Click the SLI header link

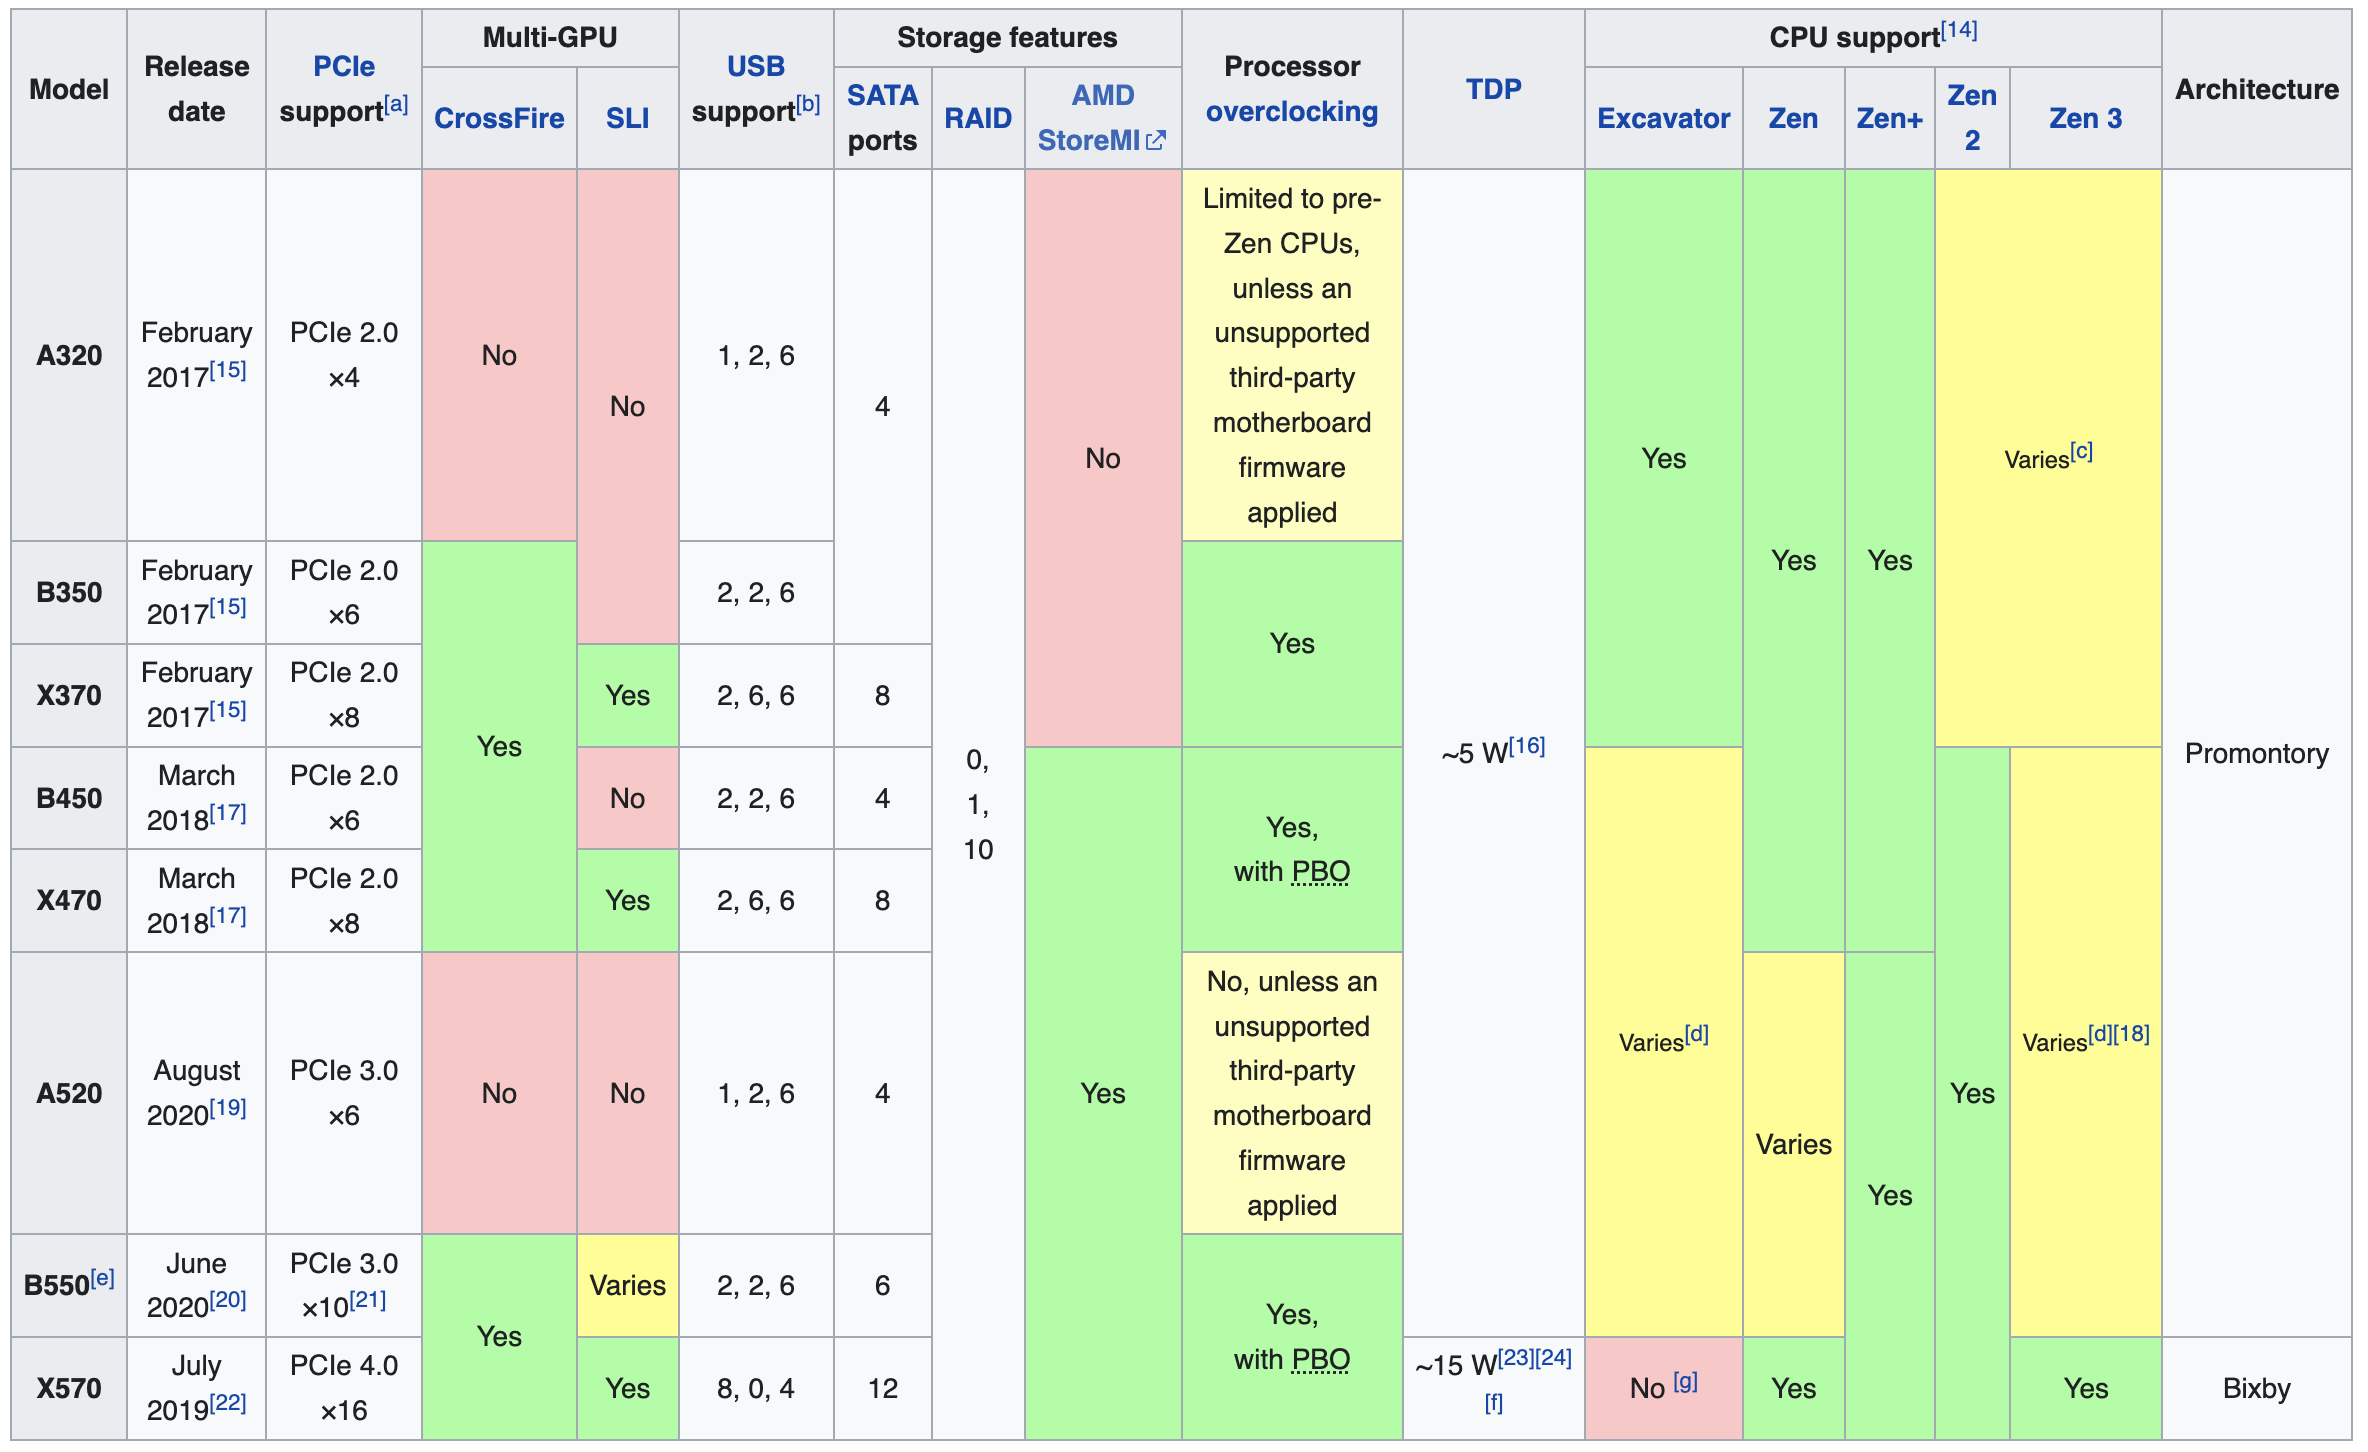[627, 118]
